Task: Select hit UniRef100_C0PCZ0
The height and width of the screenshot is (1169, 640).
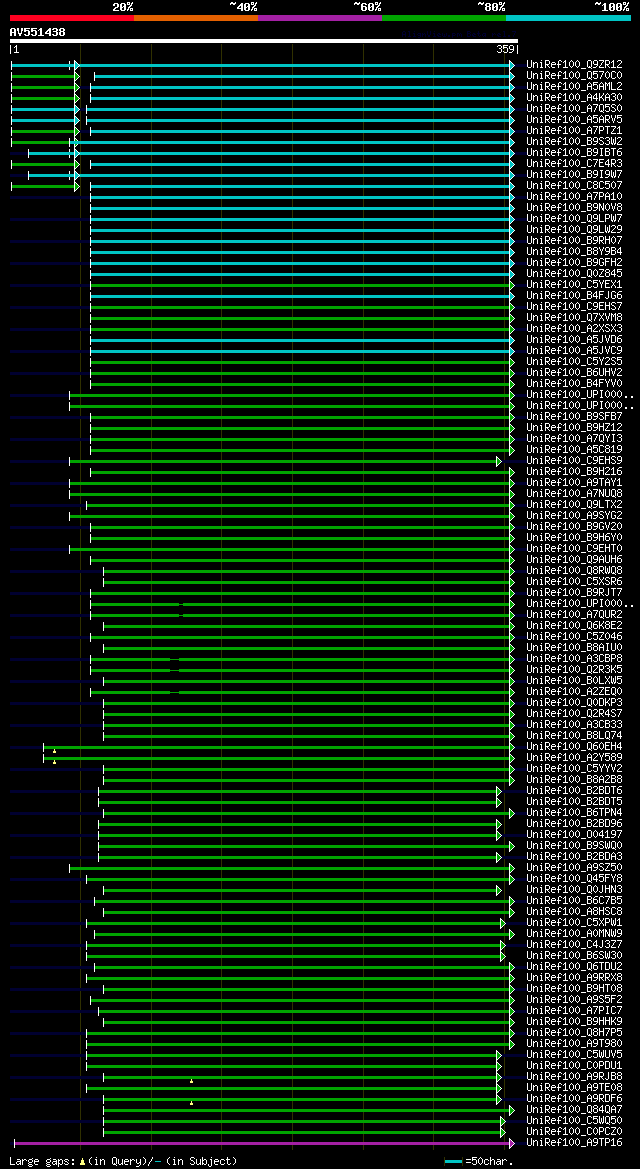Action: (574, 1131)
